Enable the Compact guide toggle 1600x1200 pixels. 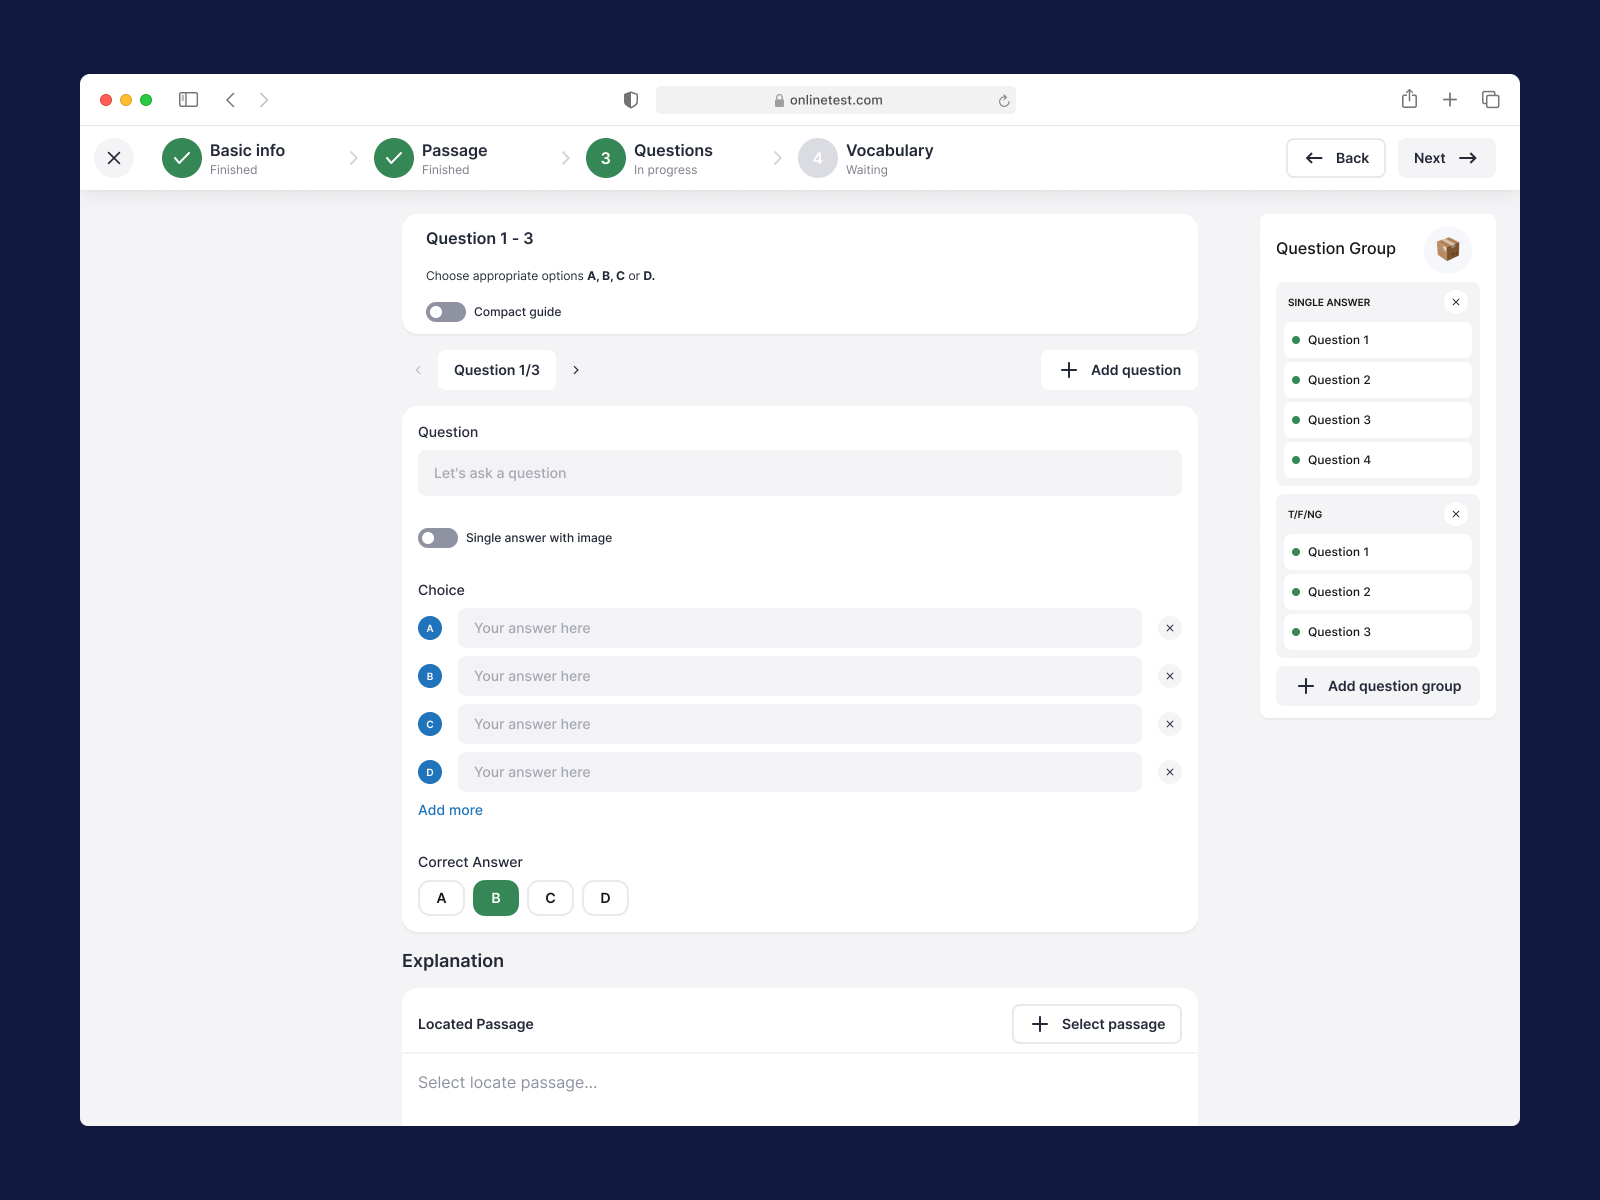pos(444,311)
